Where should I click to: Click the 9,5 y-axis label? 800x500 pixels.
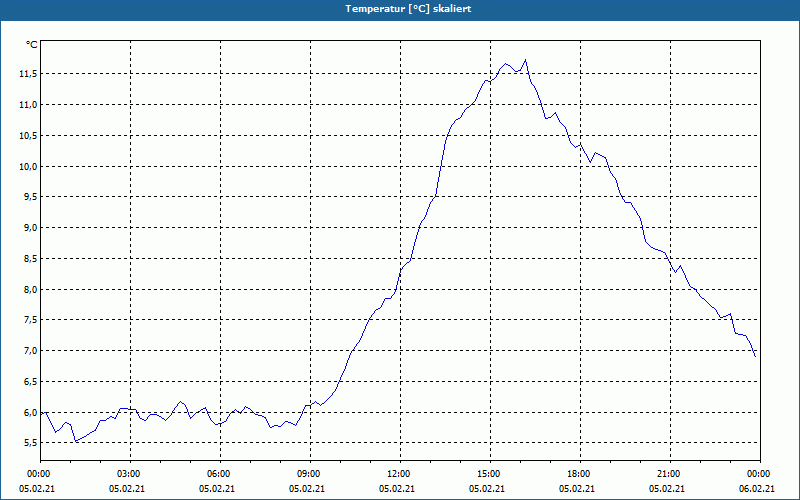(30, 197)
